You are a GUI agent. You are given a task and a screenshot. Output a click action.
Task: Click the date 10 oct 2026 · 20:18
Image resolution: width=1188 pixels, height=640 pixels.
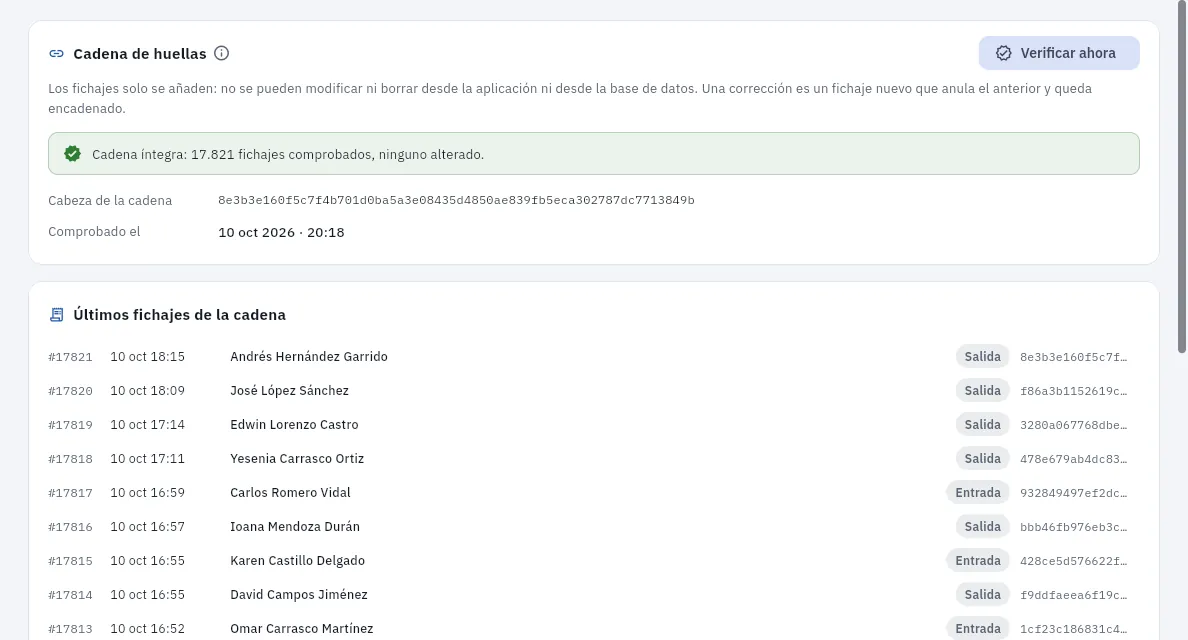281,233
